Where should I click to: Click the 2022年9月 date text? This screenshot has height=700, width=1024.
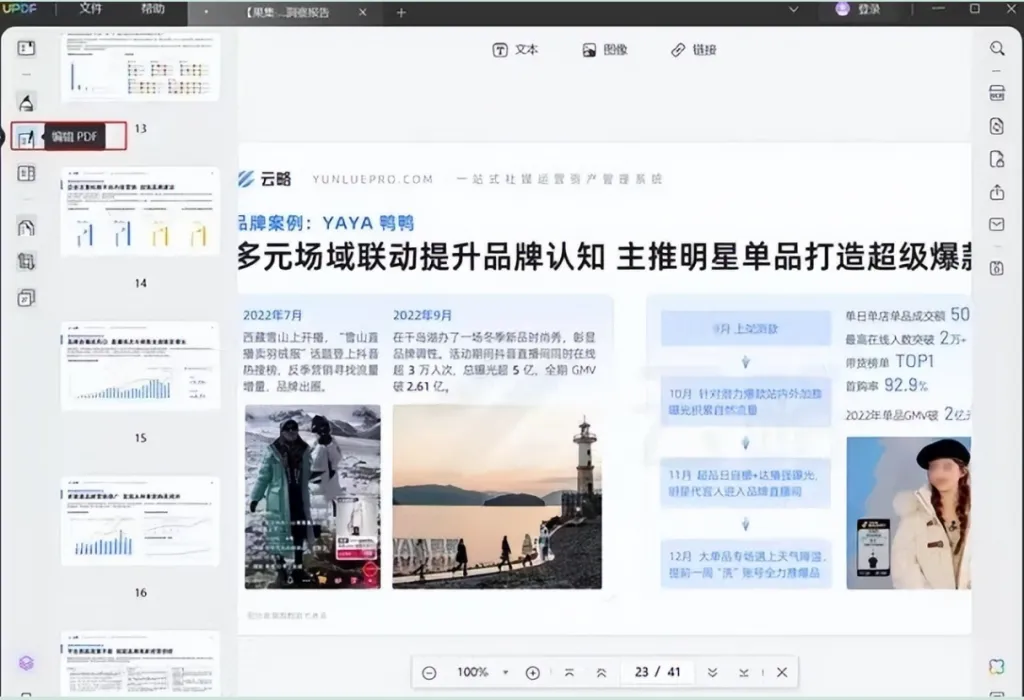pyautogui.click(x=423, y=315)
